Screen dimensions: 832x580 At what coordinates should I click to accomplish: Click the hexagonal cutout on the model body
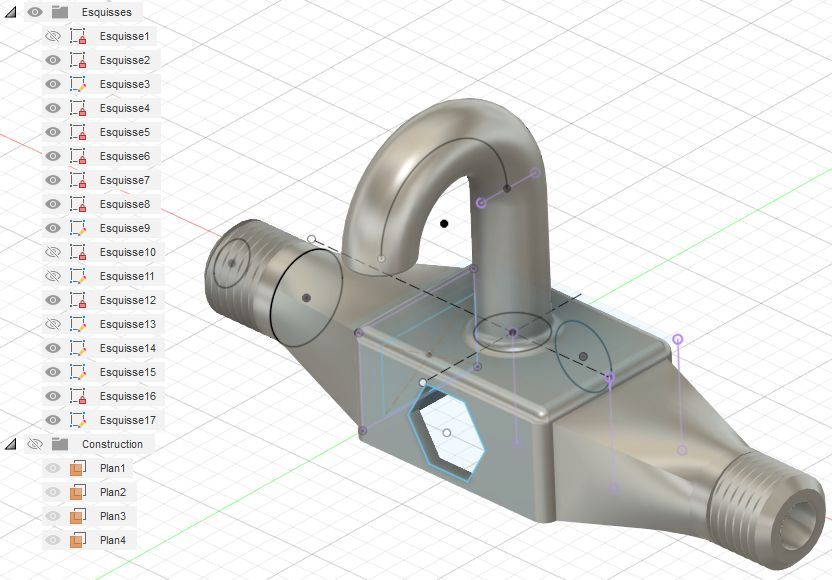click(x=447, y=434)
